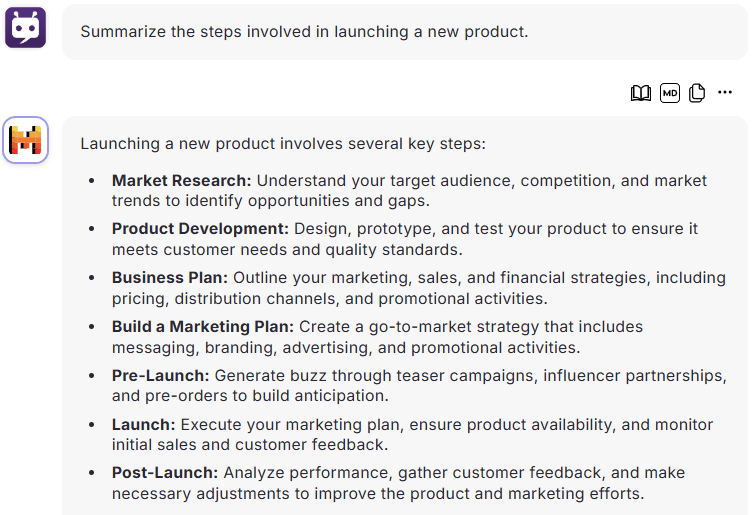755x515 pixels.
Task: Open the three-dot more options menu
Action: pos(725,92)
